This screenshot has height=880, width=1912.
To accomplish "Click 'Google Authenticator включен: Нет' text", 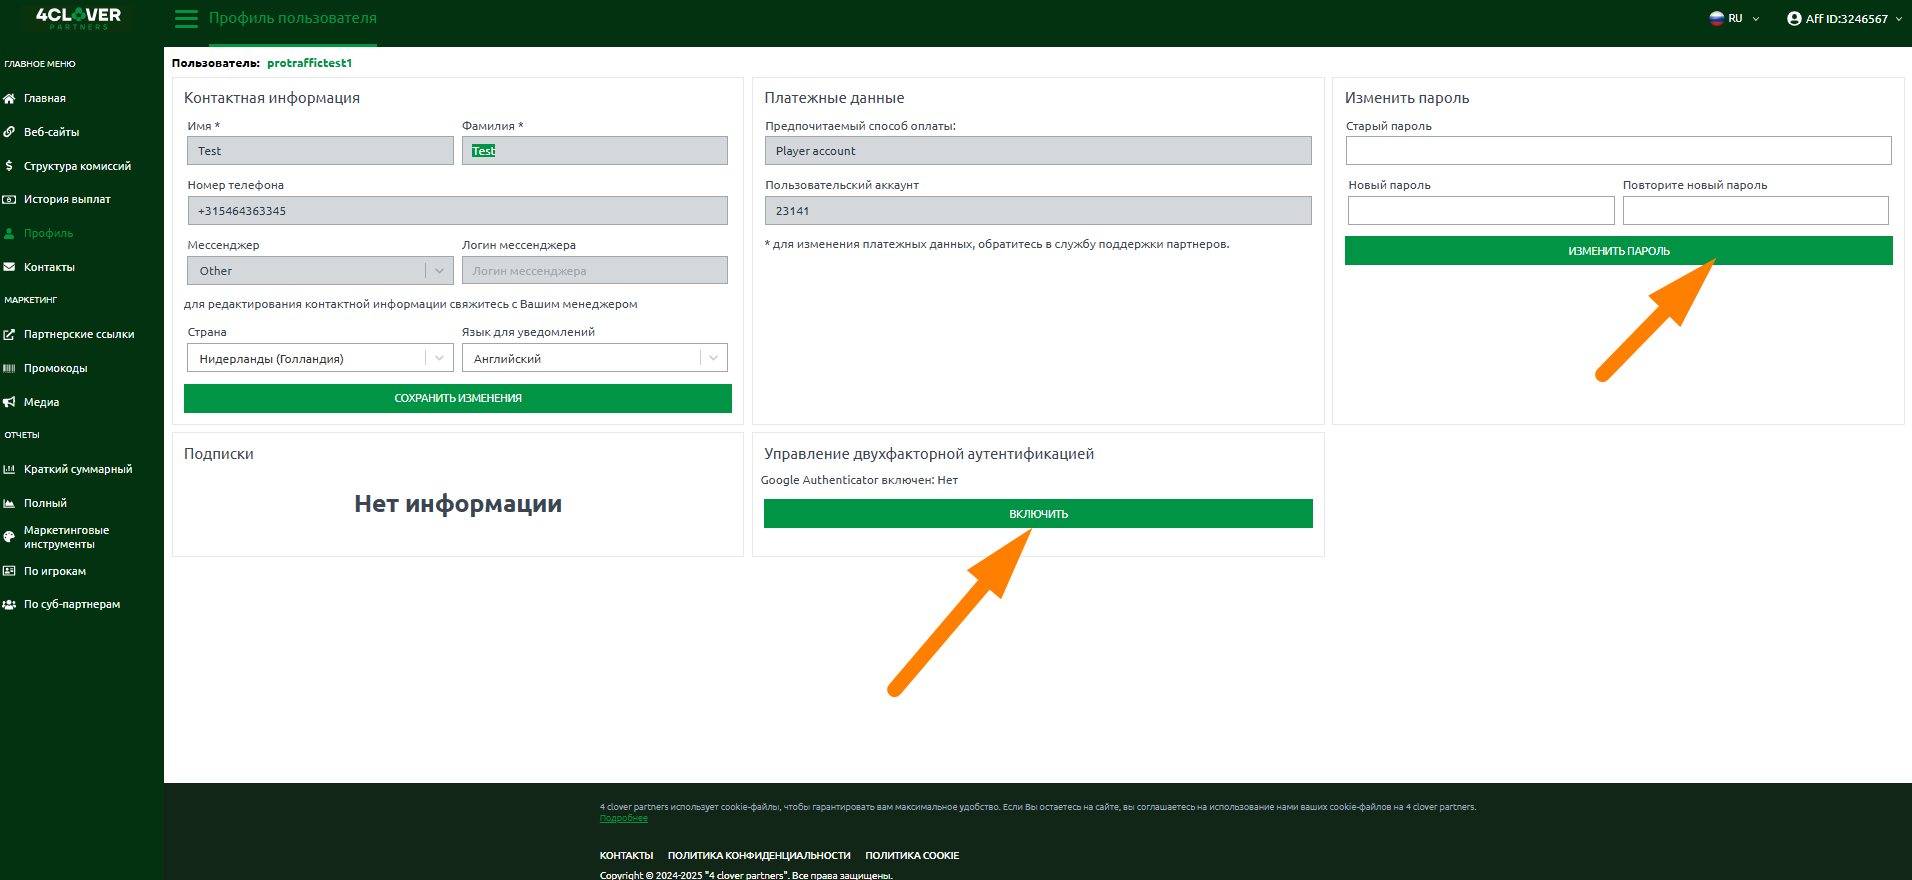I will coord(859,480).
